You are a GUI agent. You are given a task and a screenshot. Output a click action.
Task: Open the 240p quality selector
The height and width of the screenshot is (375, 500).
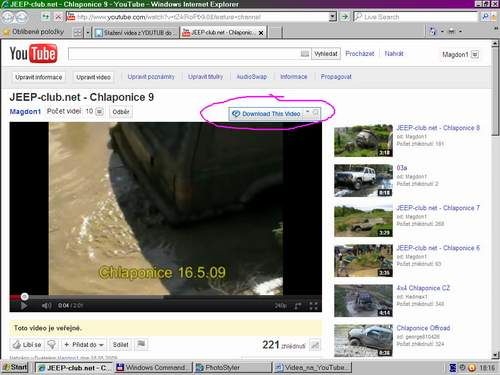(280, 306)
